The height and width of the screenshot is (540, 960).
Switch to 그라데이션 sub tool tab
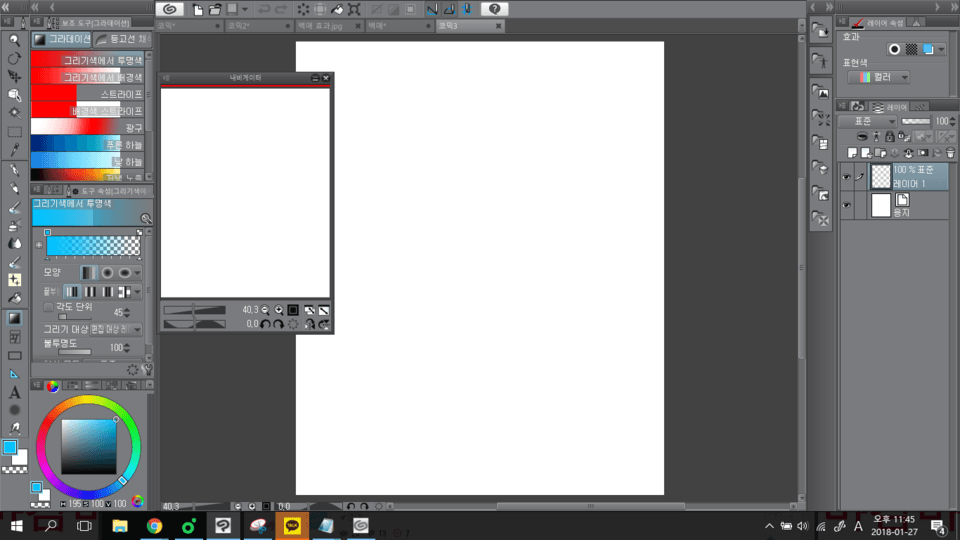[62, 39]
